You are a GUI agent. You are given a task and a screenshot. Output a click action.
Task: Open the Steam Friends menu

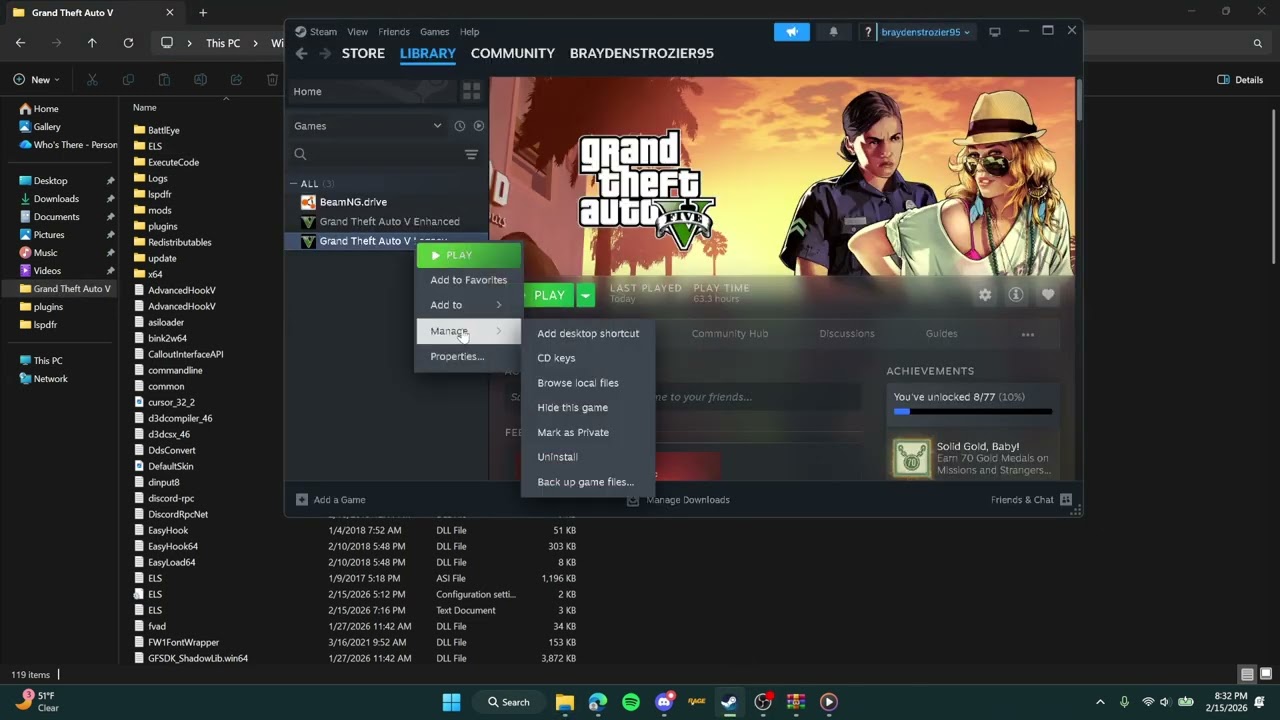[x=394, y=32]
